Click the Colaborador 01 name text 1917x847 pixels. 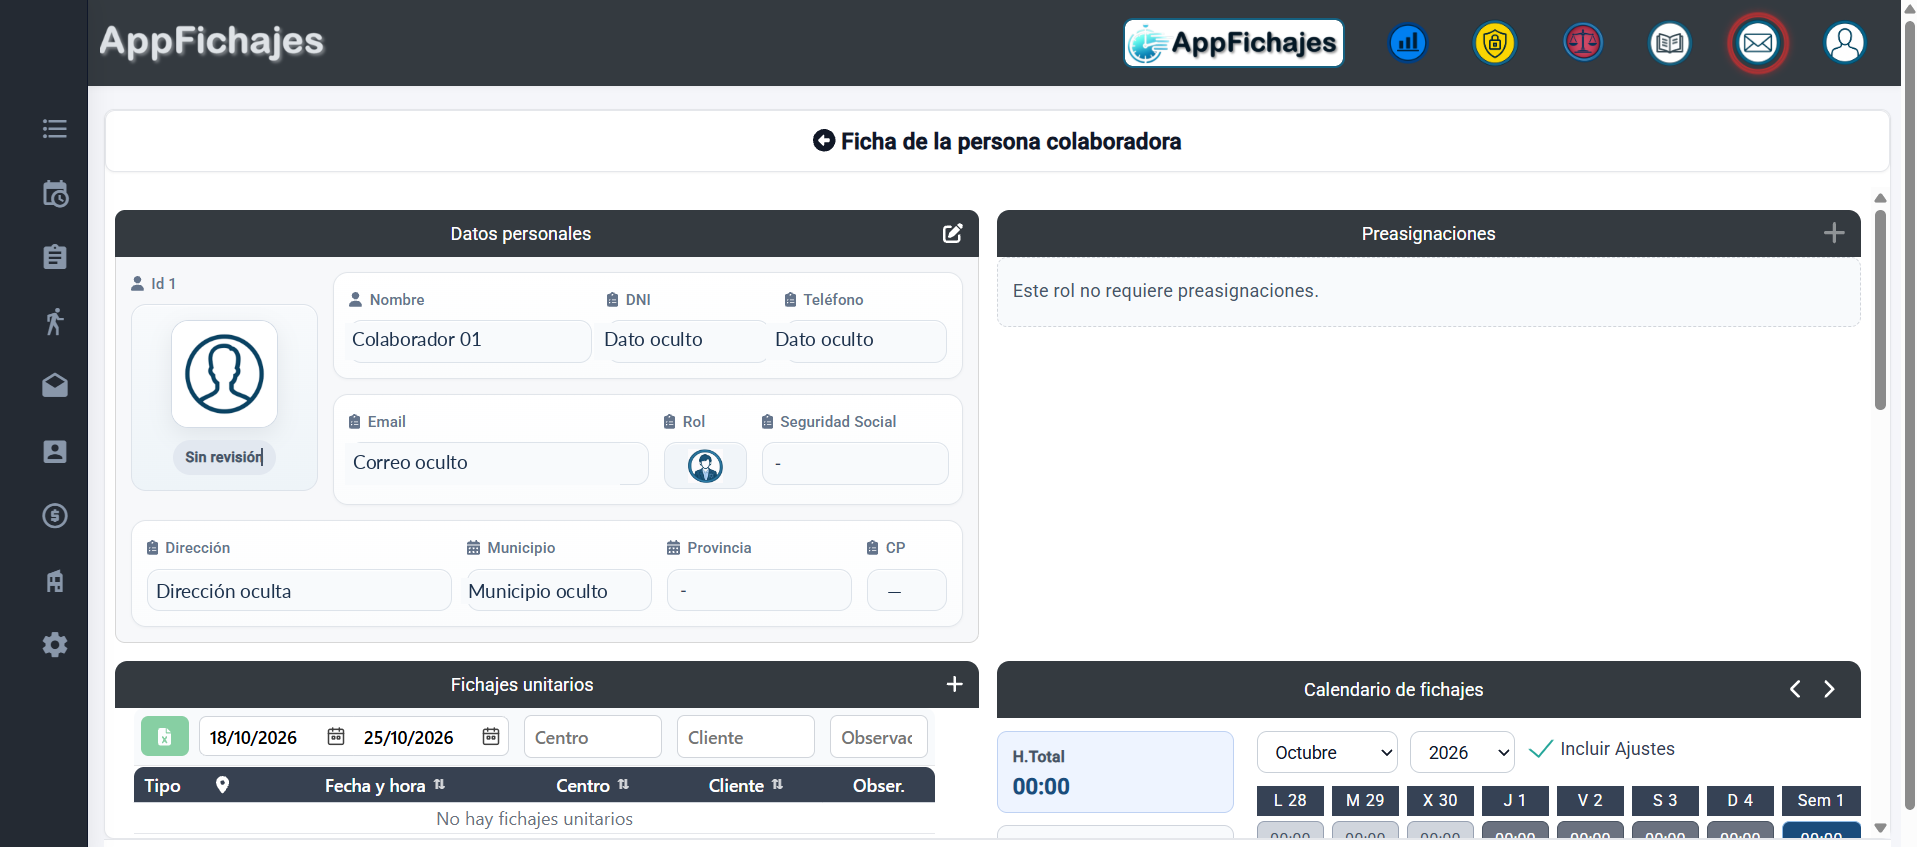[x=417, y=340]
